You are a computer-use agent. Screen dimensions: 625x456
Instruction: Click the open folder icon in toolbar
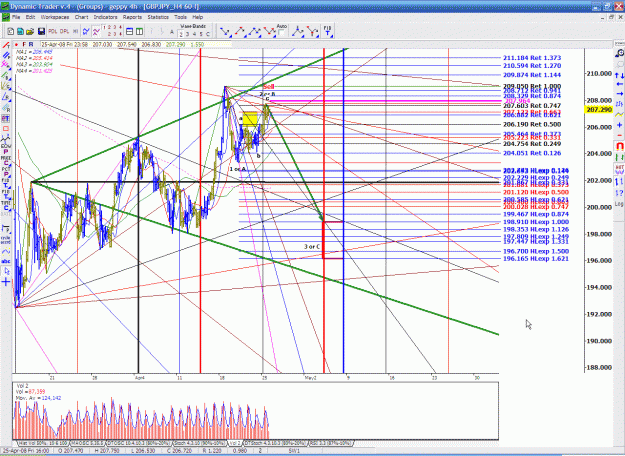point(30,31)
